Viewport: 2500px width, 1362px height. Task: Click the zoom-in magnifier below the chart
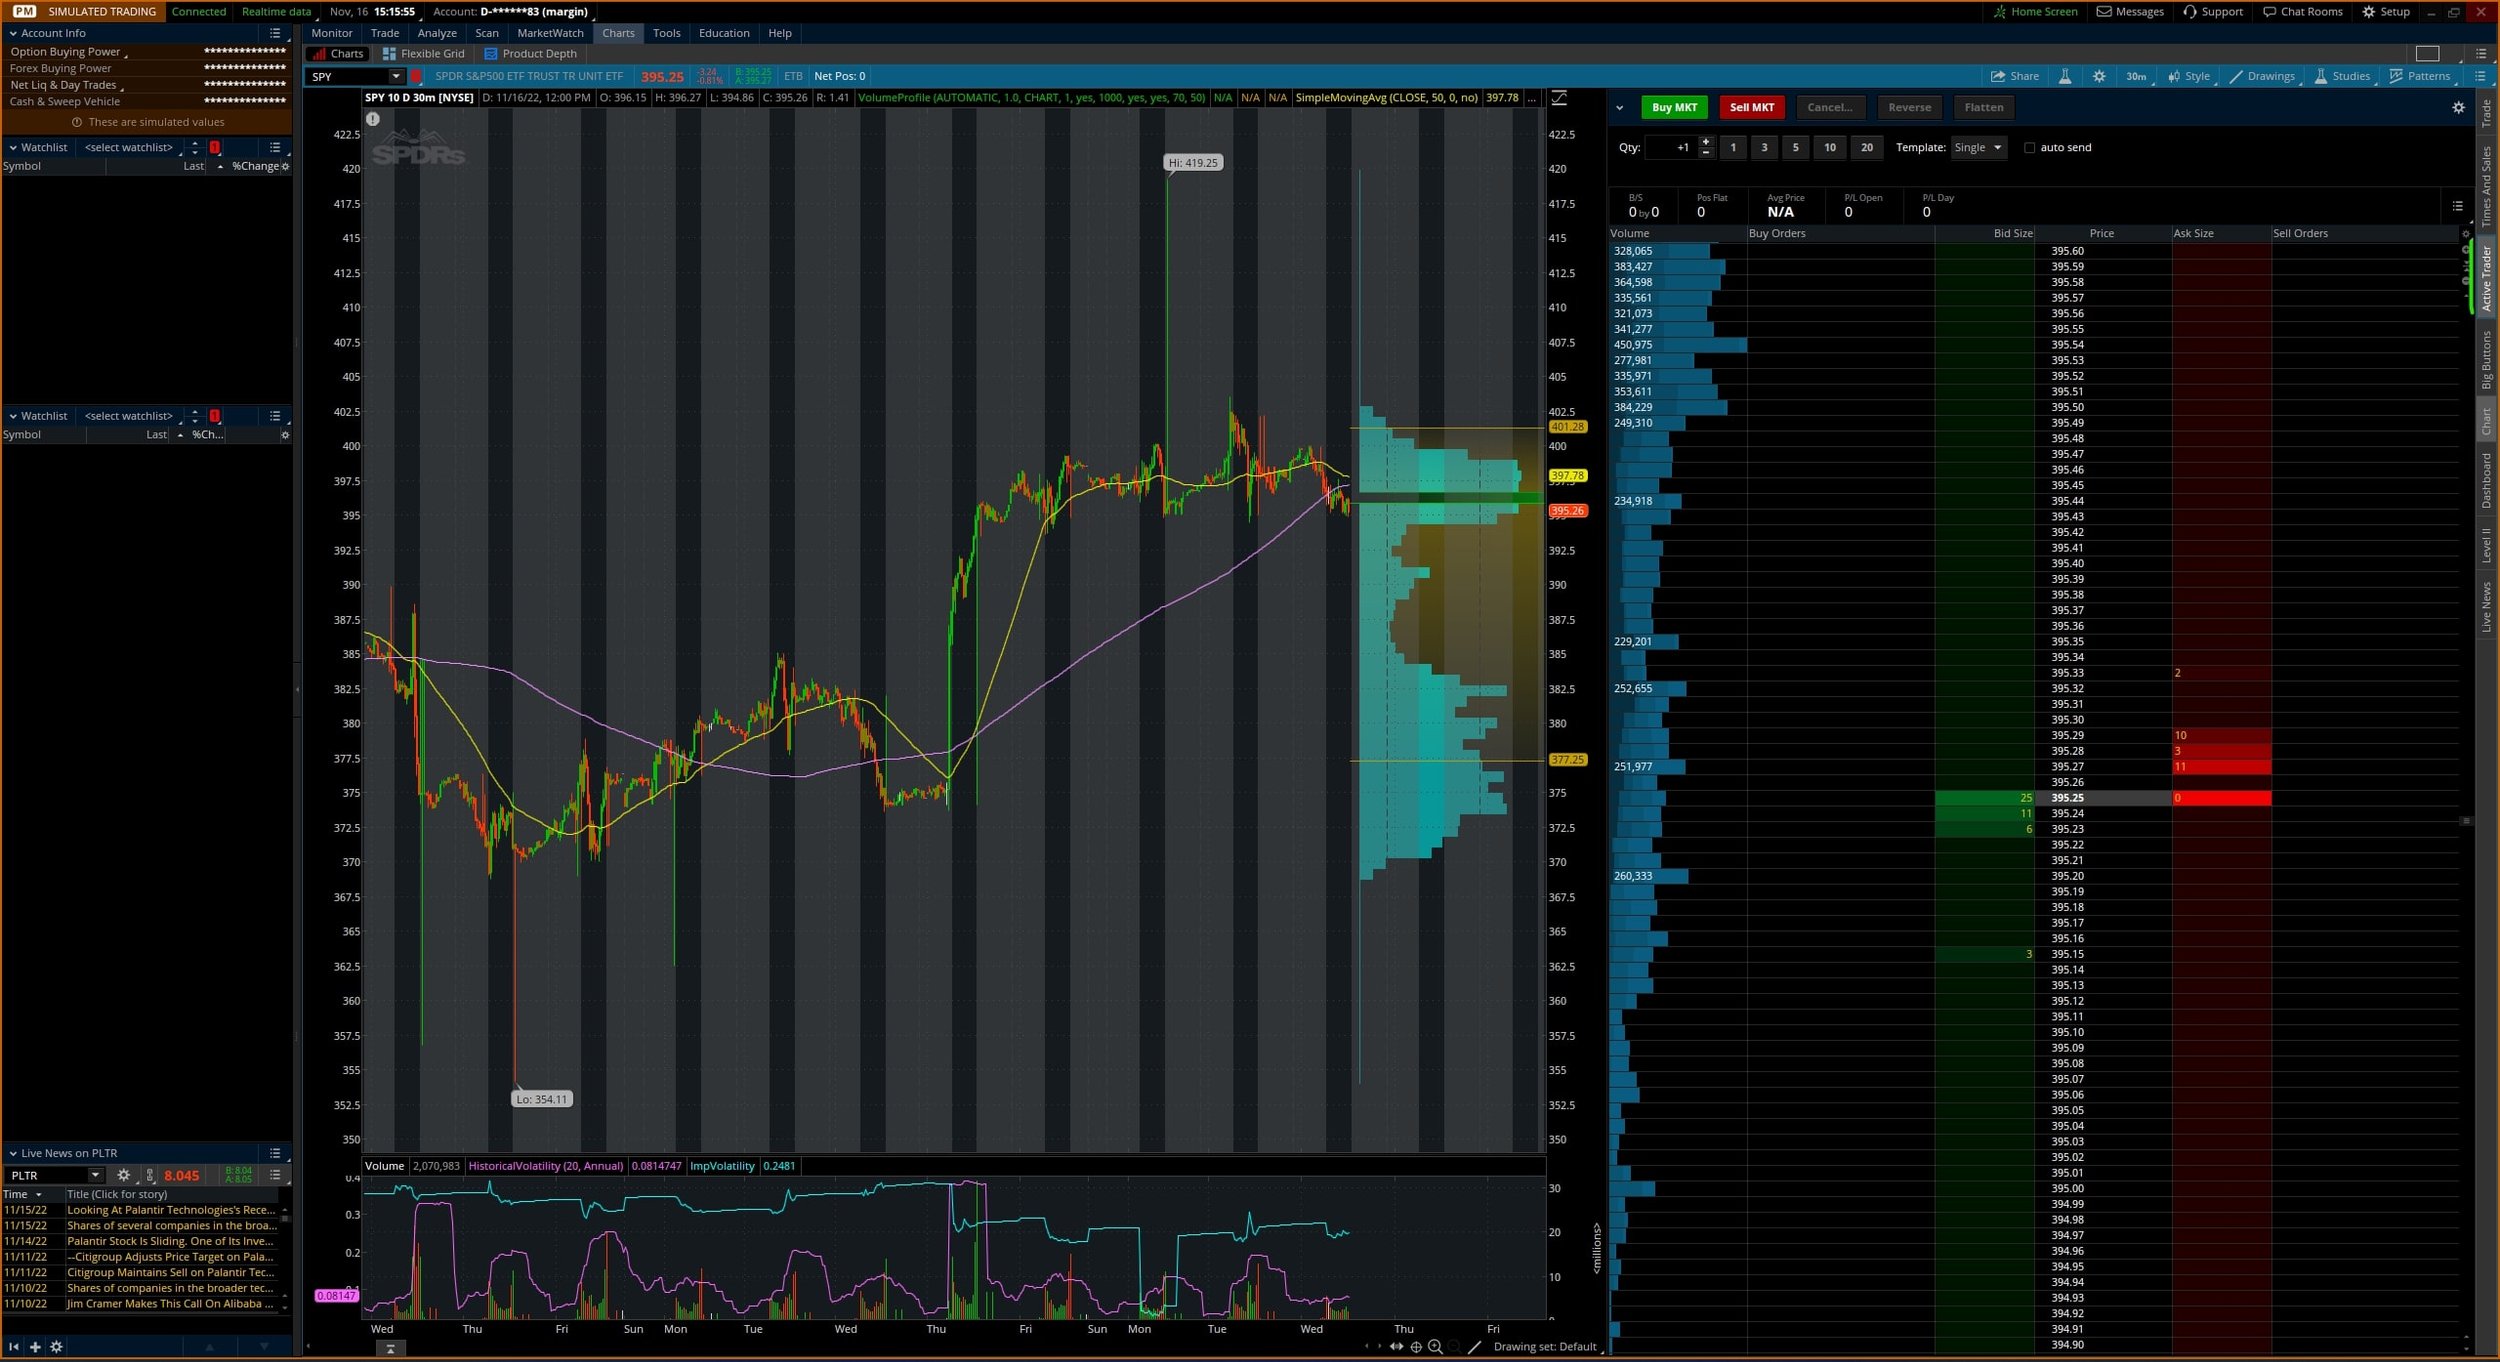tap(1434, 1347)
